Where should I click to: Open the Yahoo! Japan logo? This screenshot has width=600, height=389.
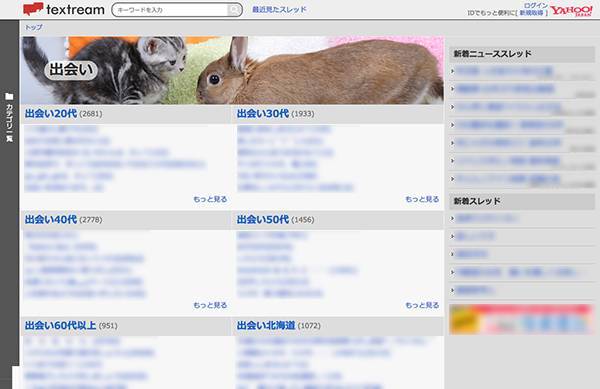(x=571, y=11)
